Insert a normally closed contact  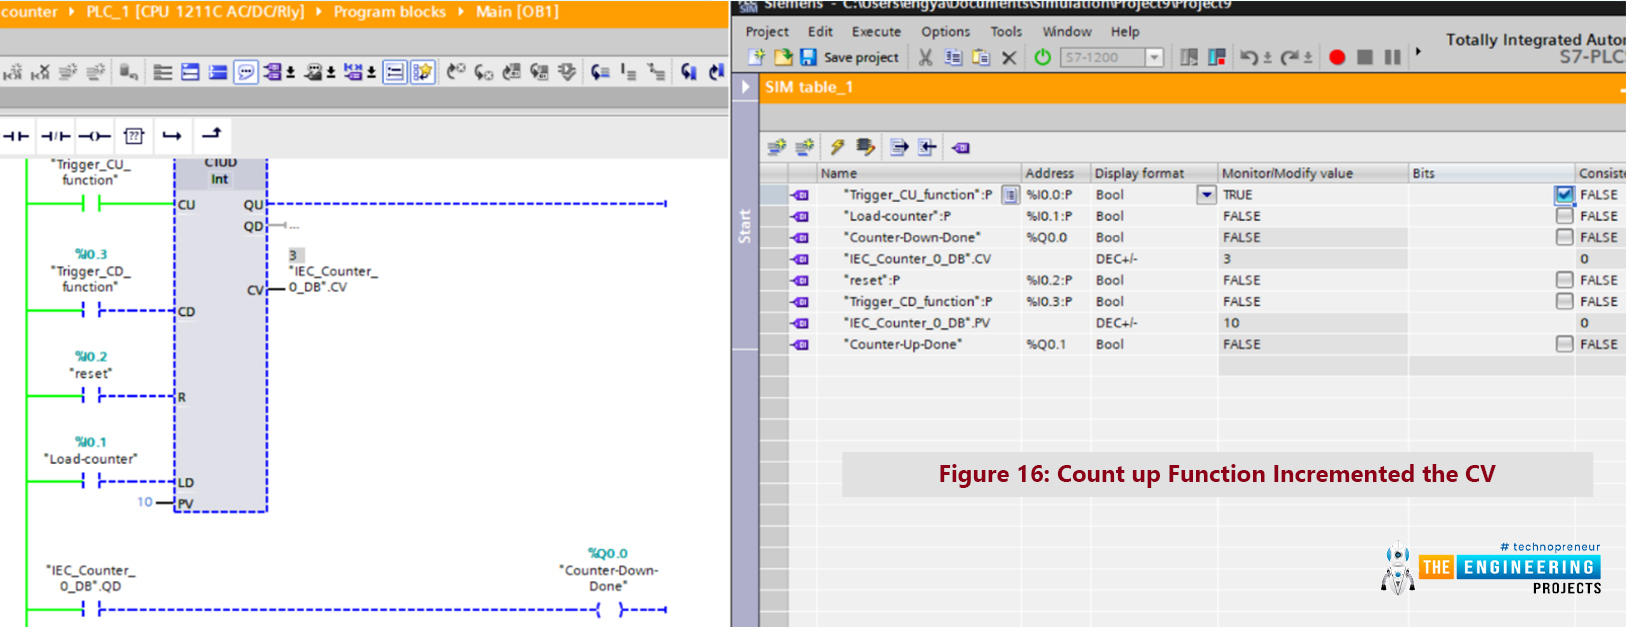(x=56, y=136)
